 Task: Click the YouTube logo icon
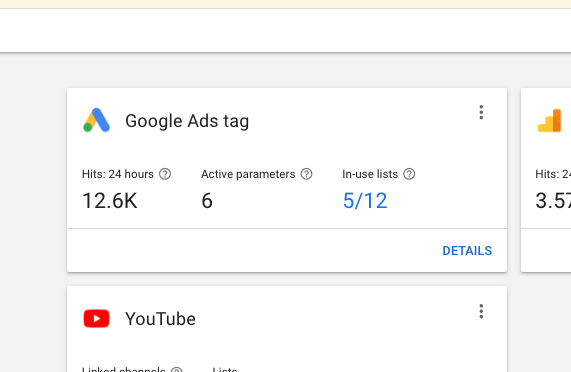[x=96, y=319]
